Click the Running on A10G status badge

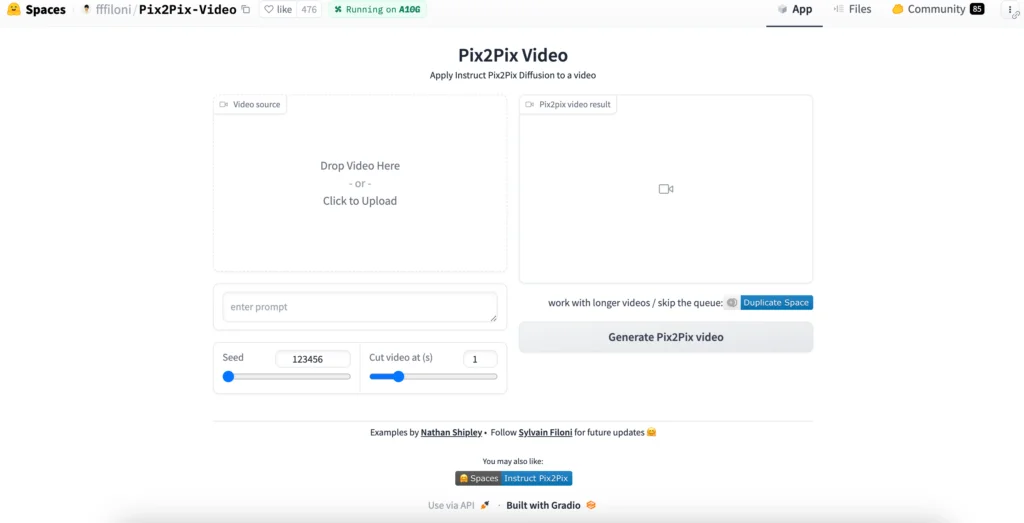pos(377,10)
